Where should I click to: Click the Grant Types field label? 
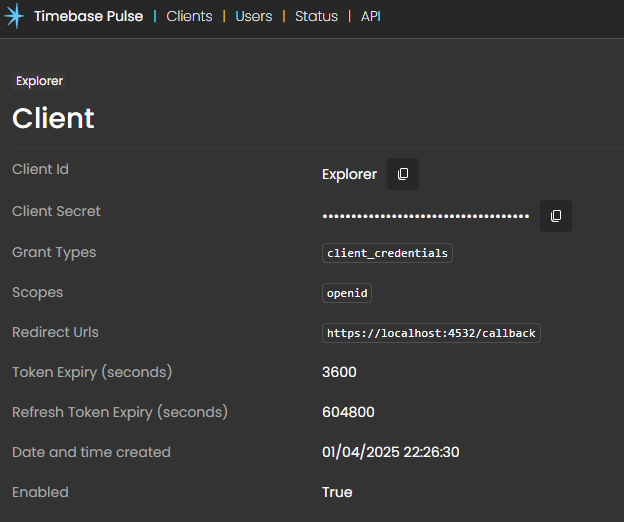point(54,252)
